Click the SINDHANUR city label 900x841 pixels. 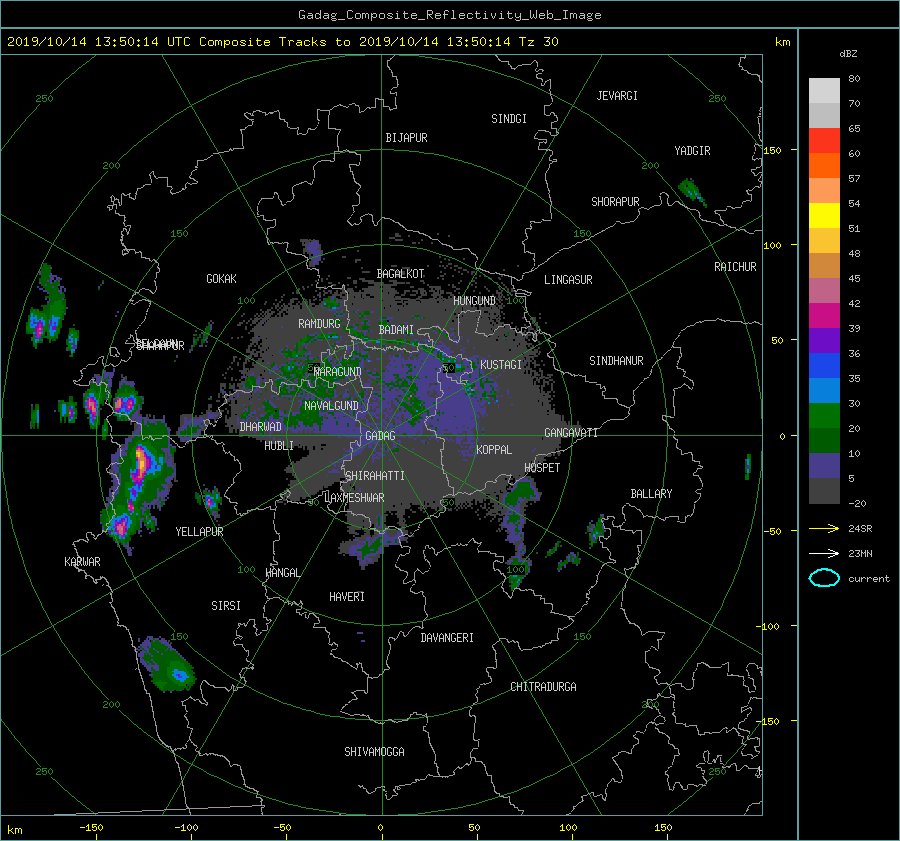tap(616, 361)
